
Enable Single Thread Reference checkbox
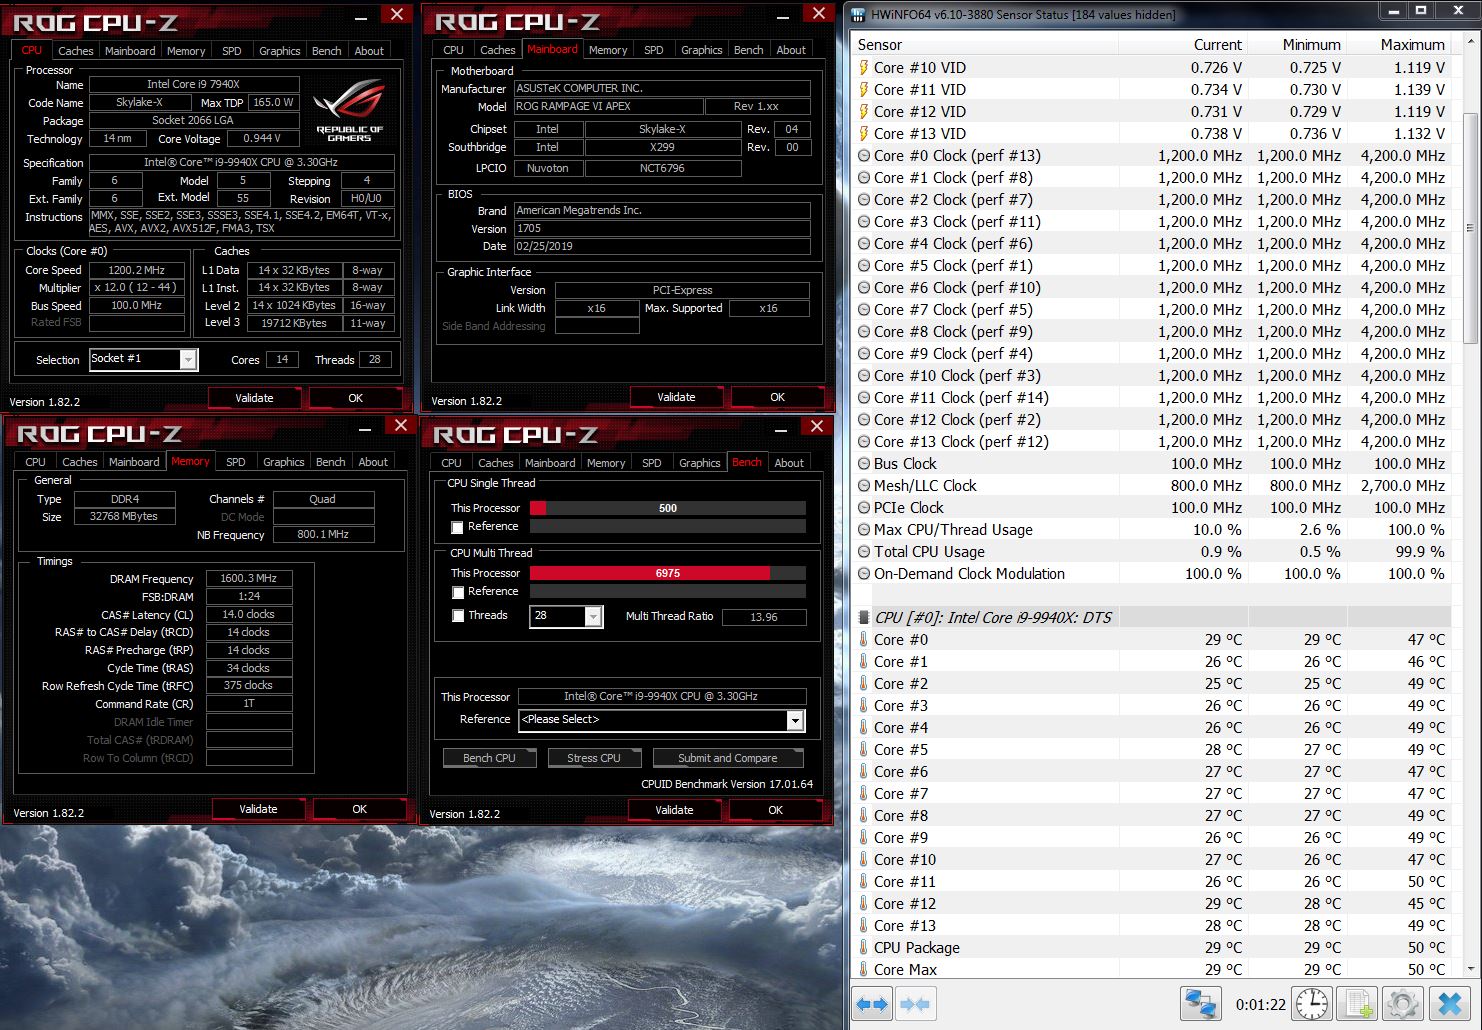457,527
